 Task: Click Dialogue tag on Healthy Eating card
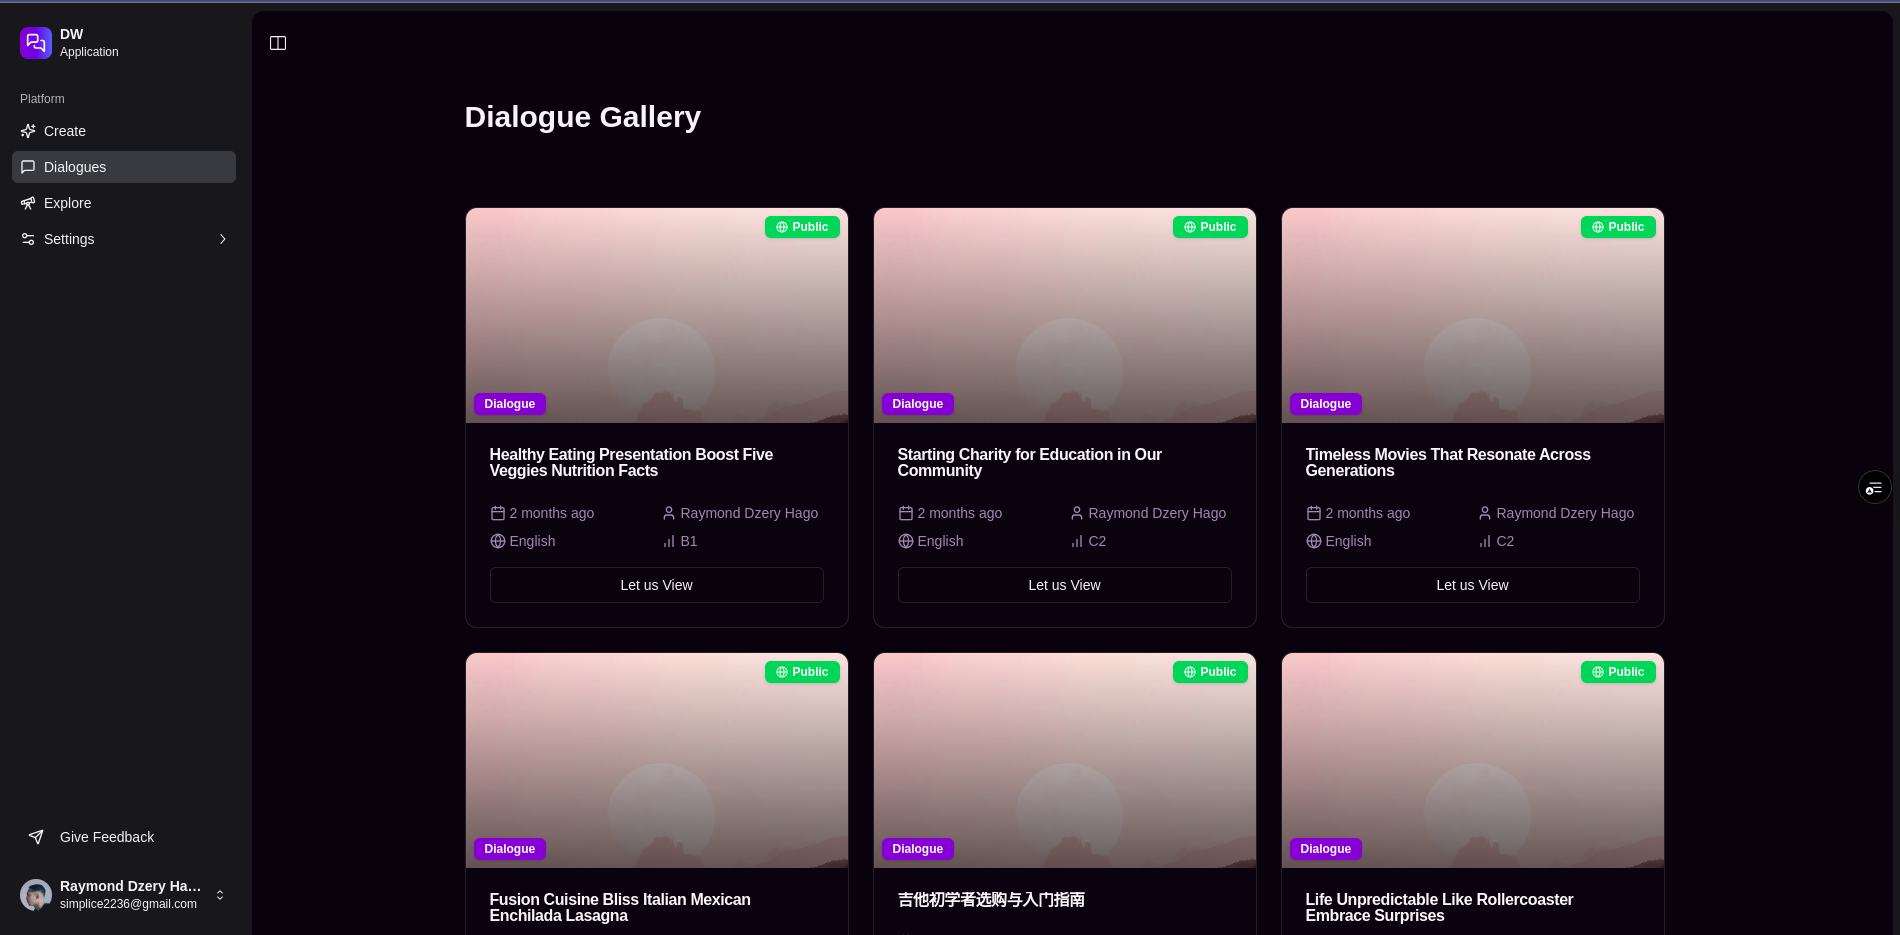click(510, 404)
